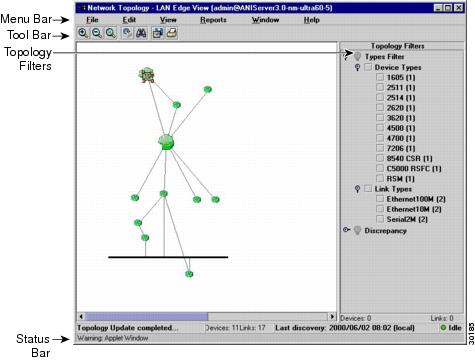Collapse the Types Filter tree node
The width and height of the screenshot is (475, 360).
coord(347,57)
